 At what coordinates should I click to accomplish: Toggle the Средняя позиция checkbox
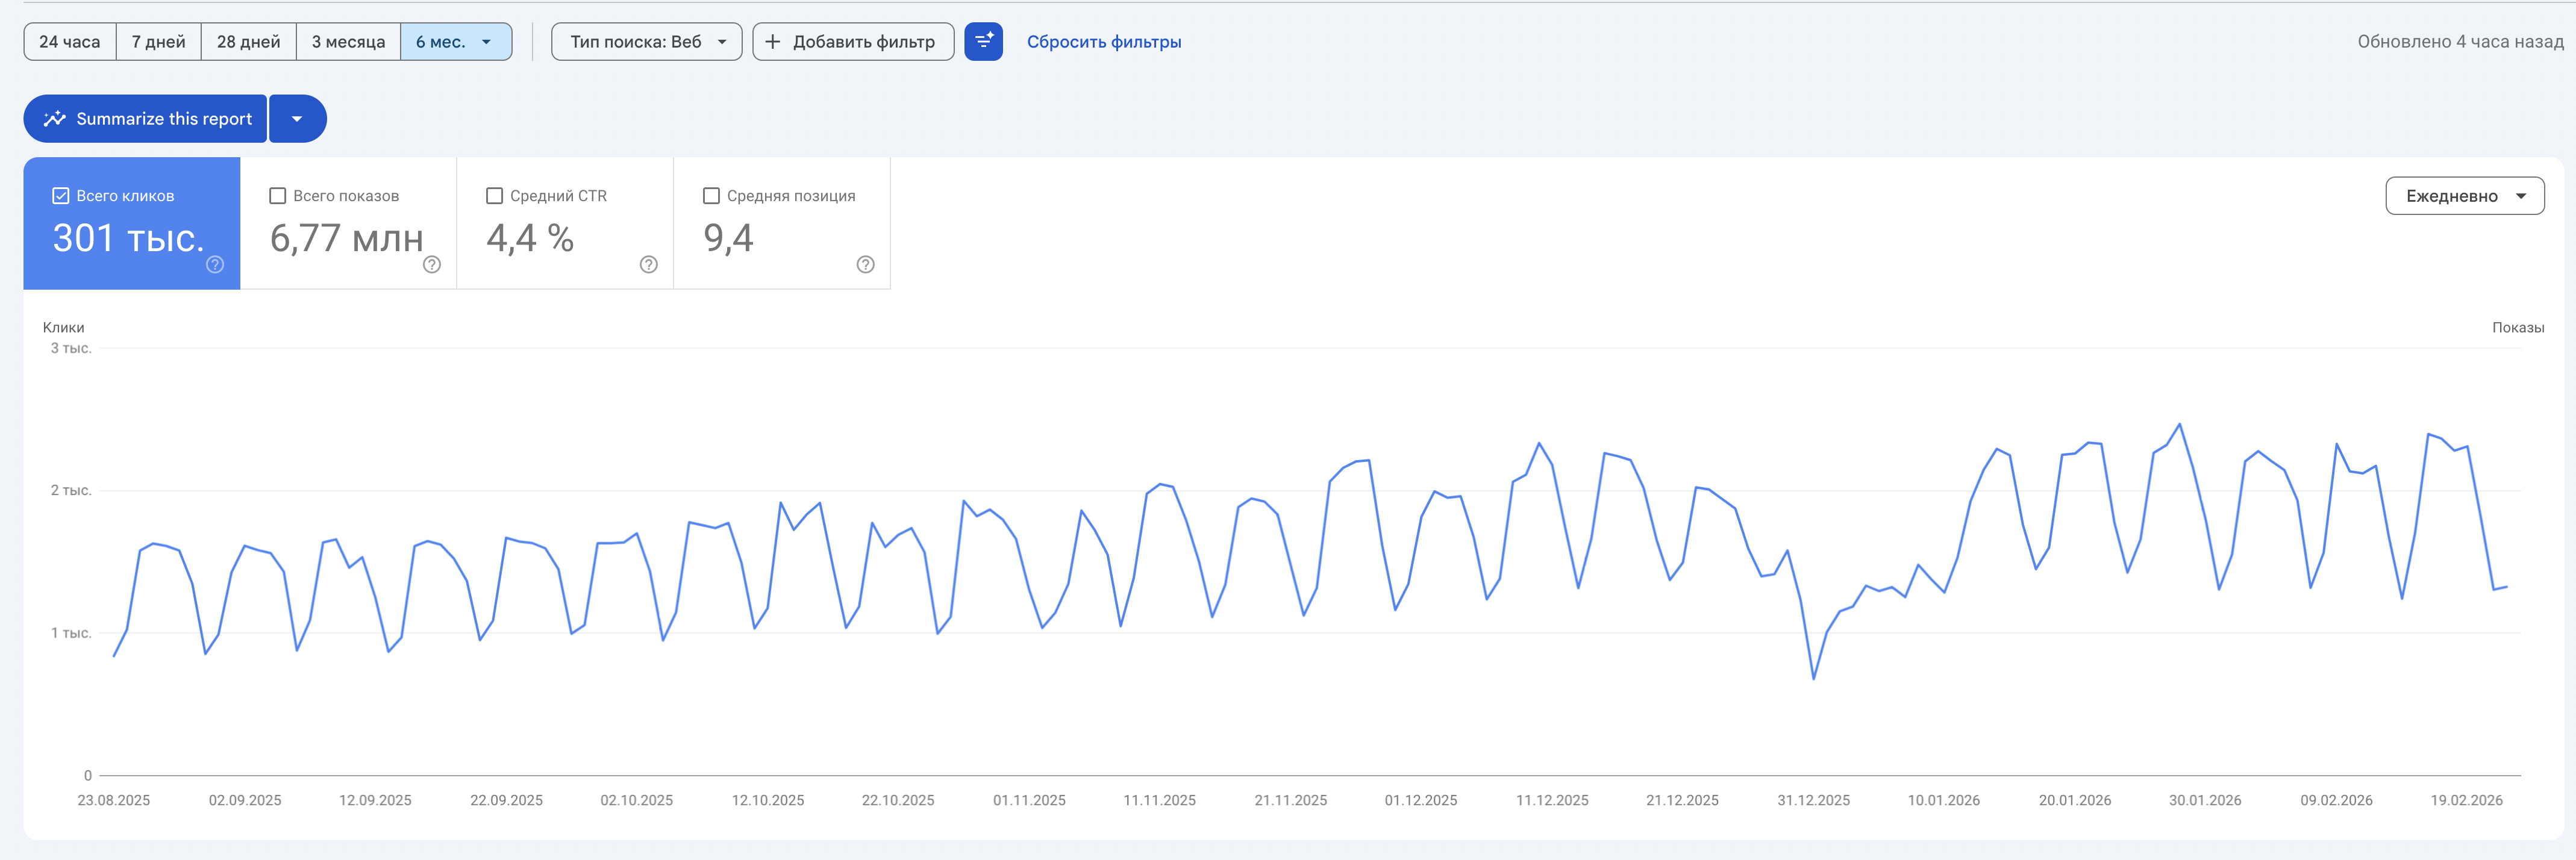pyautogui.click(x=711, y=196)
